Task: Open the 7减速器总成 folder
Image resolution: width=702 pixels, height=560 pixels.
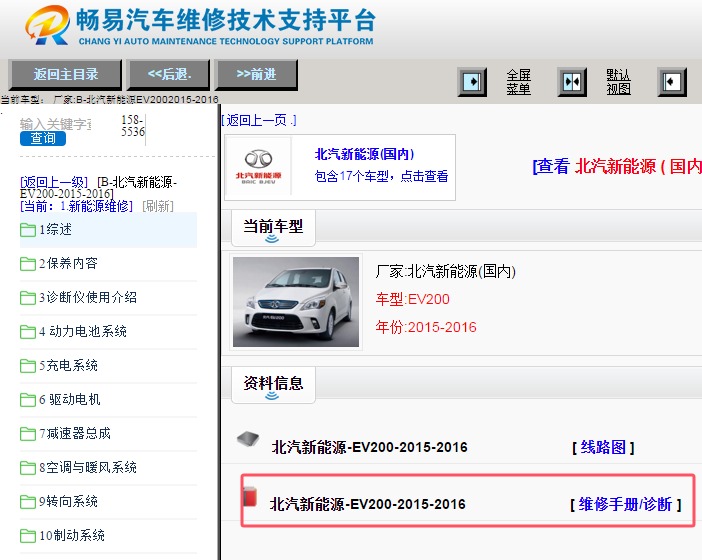Action: pos(108,434)
